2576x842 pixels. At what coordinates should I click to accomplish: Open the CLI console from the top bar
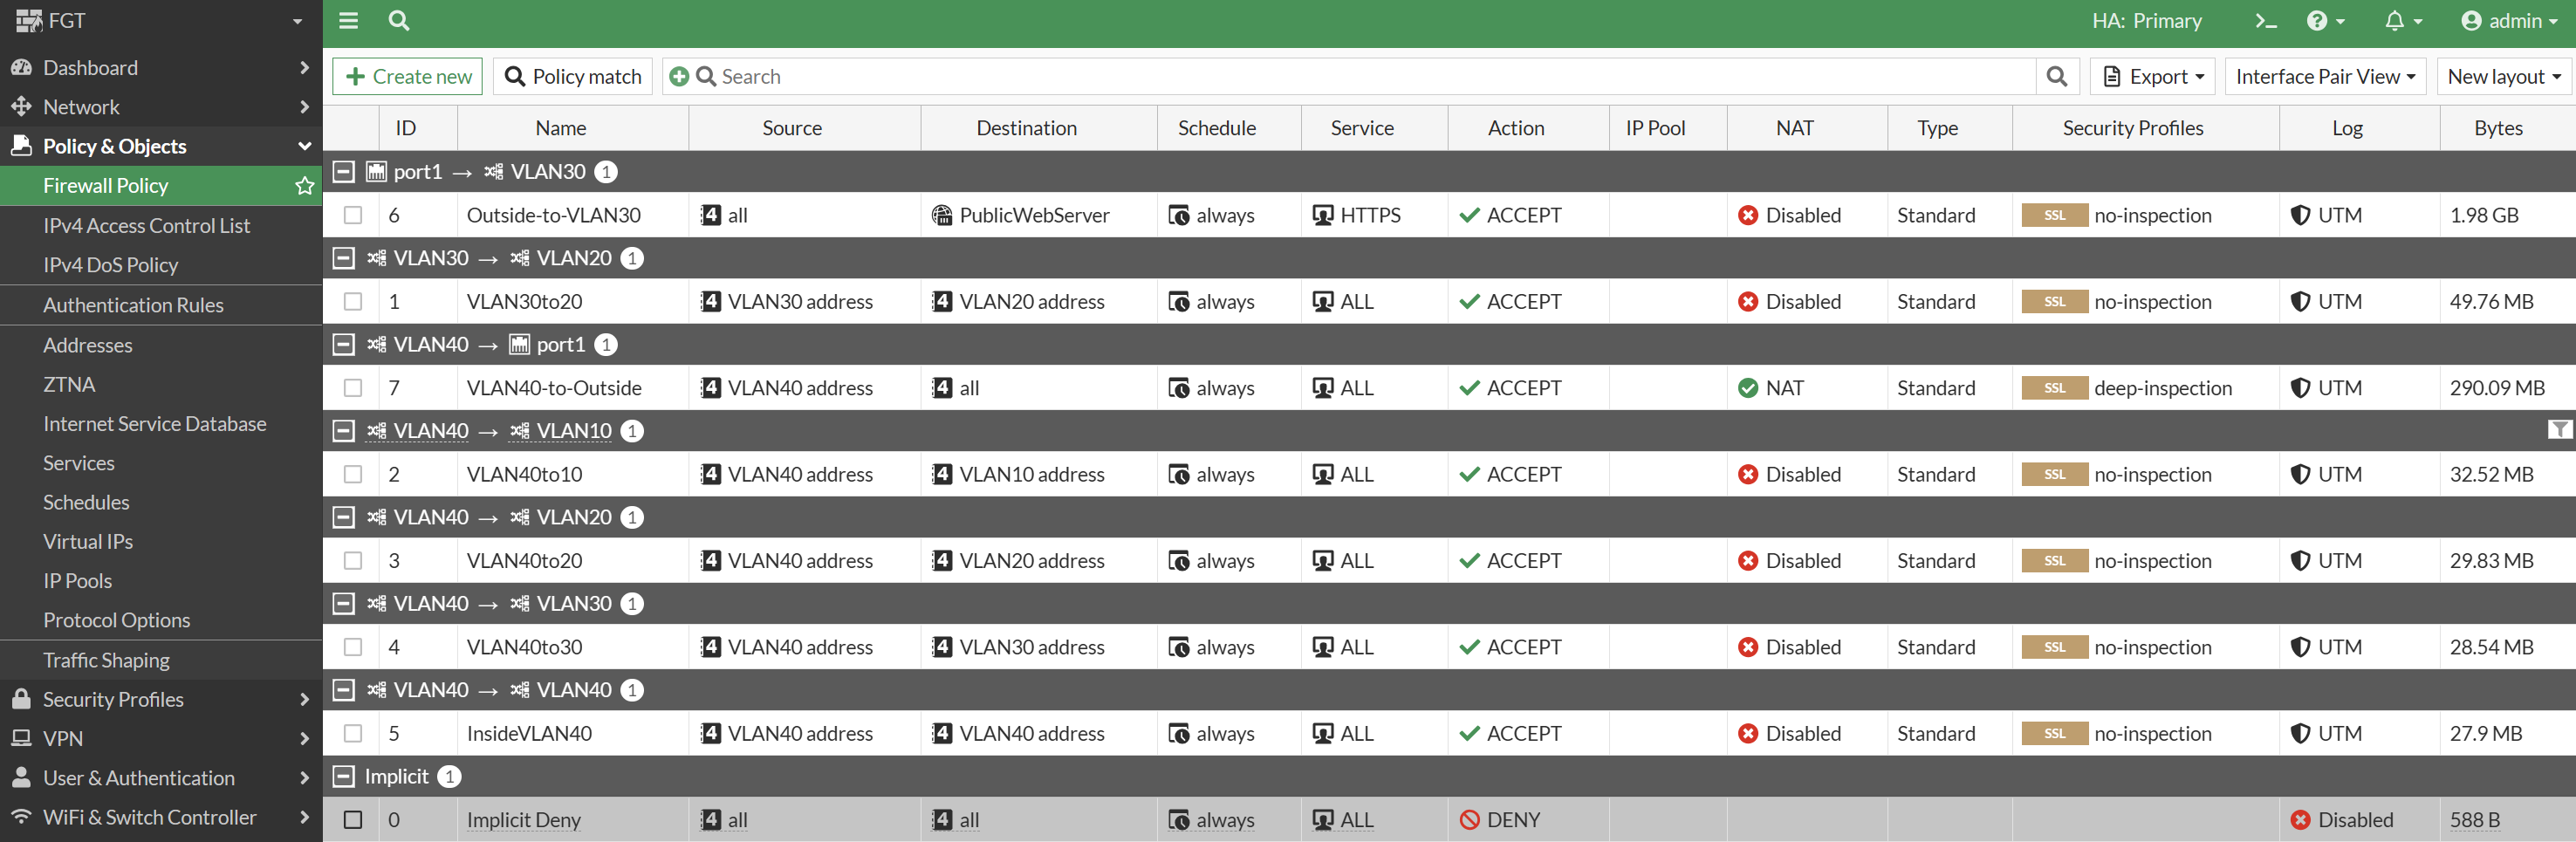(x=2264, y=20)
